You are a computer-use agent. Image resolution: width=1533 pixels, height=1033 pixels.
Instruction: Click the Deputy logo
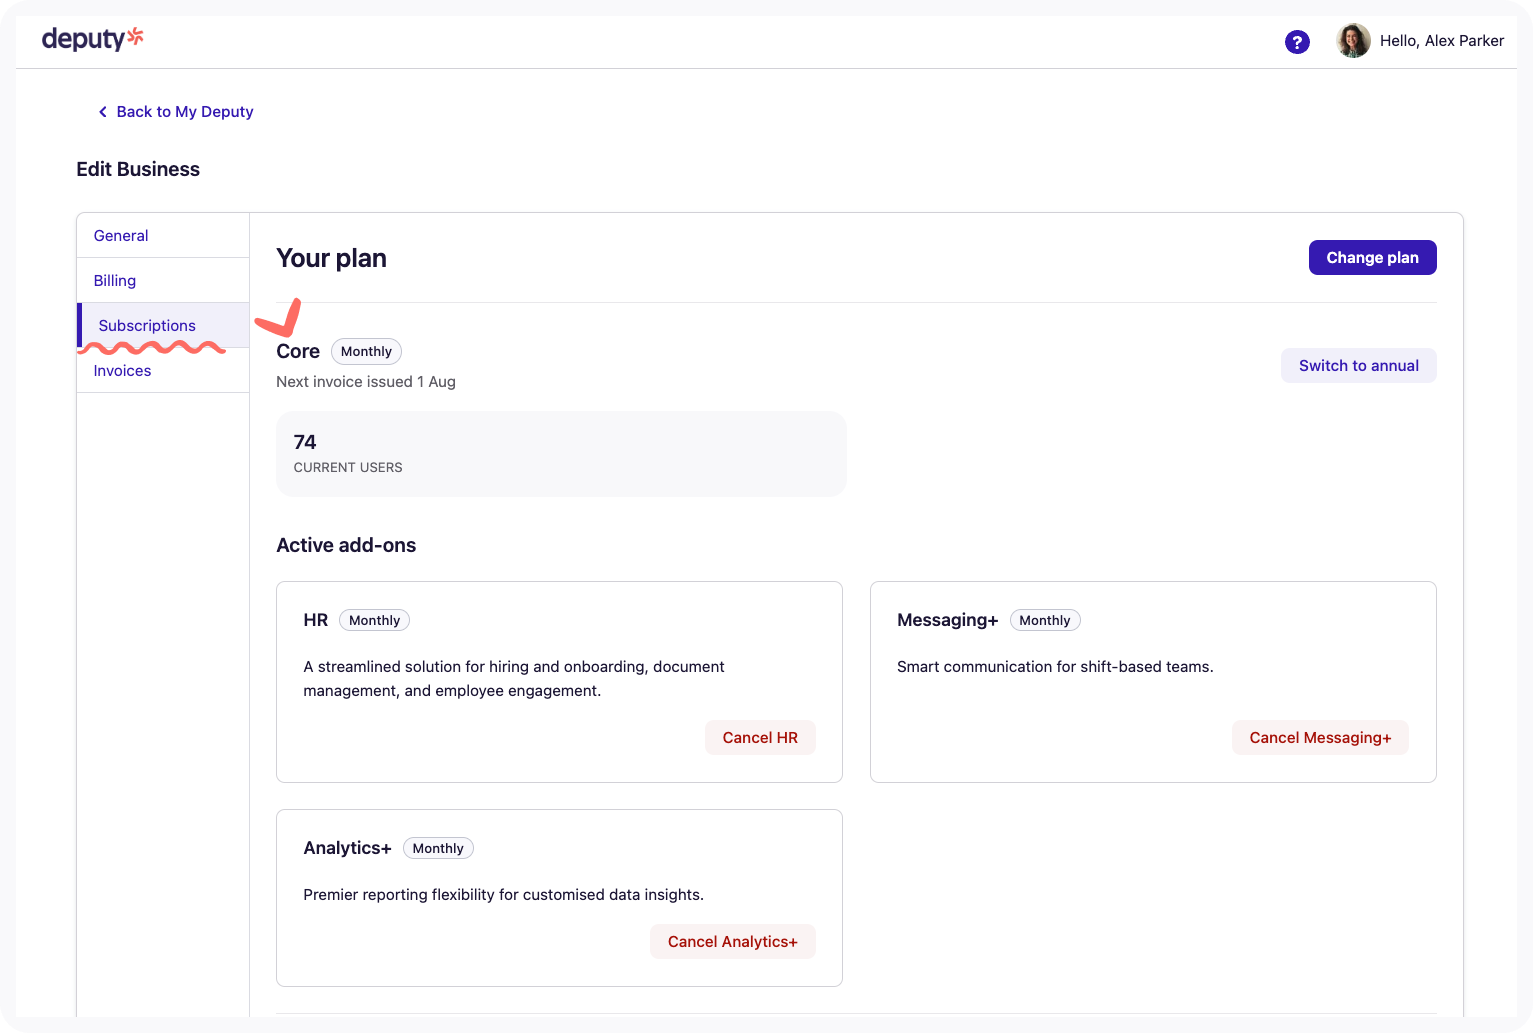(93, 39)
